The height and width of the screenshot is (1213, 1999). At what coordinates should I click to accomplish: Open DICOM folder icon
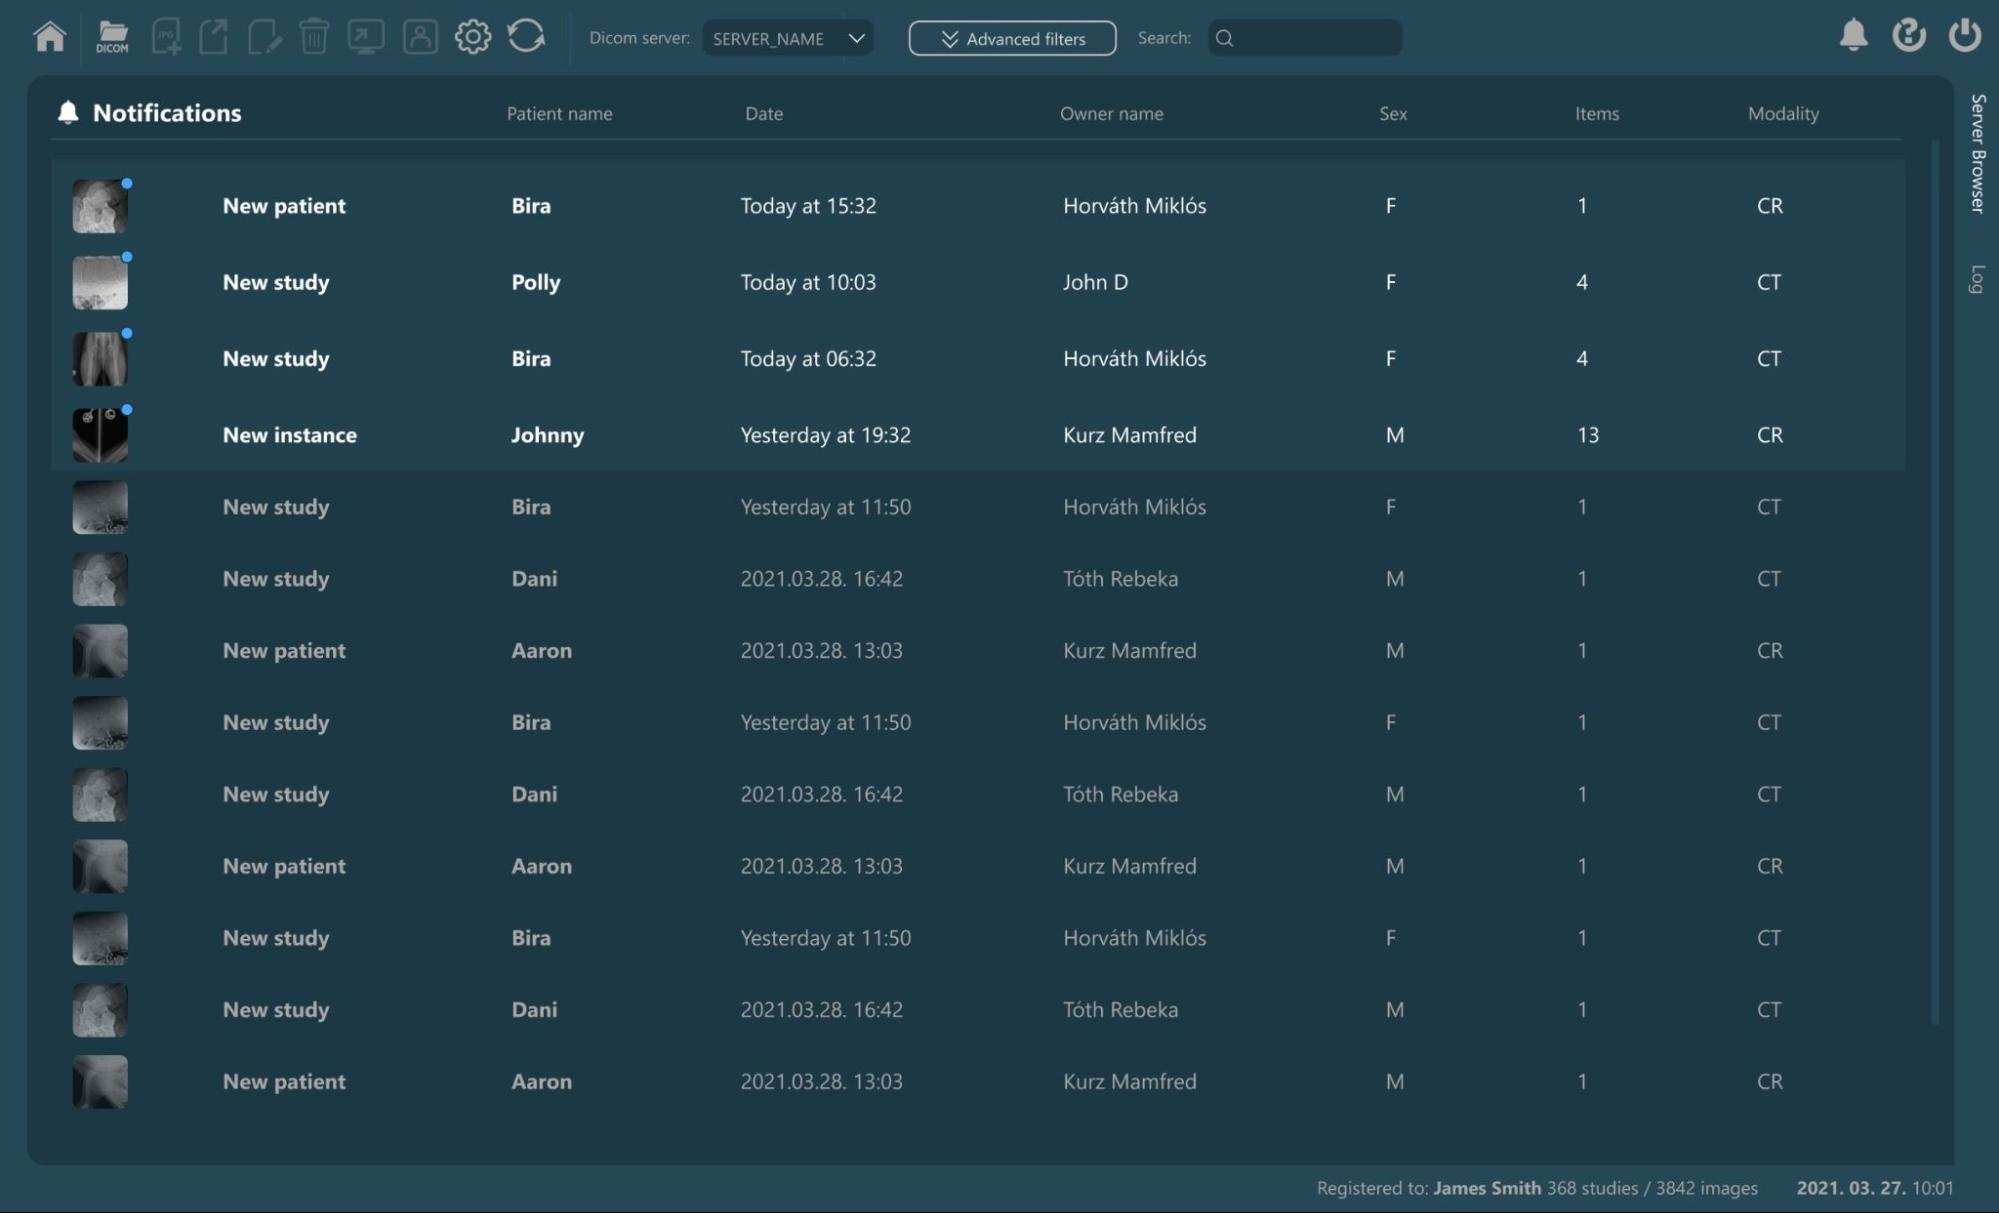[112, 37]
